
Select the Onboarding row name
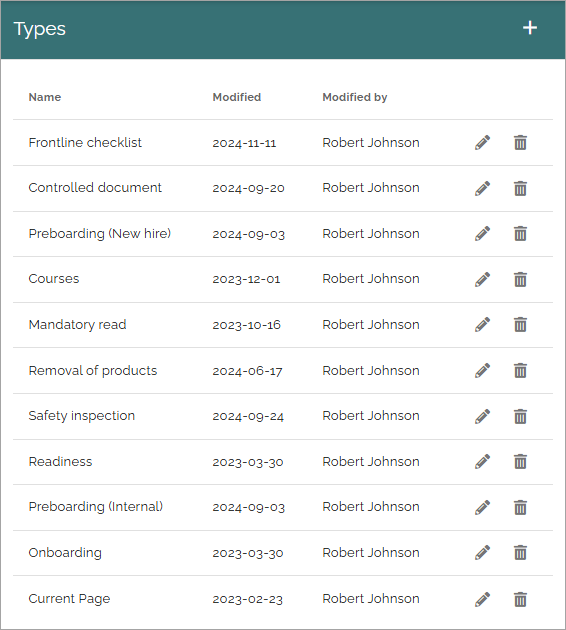[65, 553]
